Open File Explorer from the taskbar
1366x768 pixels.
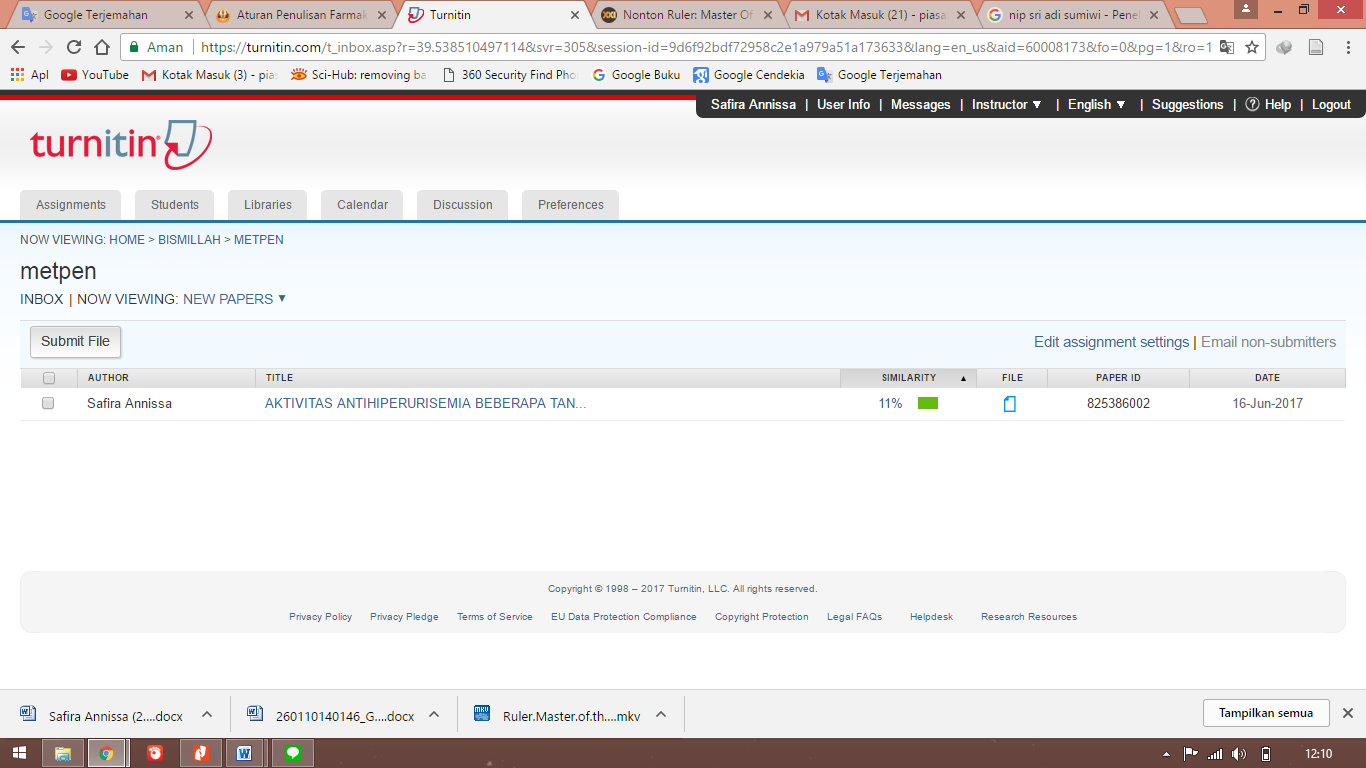63,753
